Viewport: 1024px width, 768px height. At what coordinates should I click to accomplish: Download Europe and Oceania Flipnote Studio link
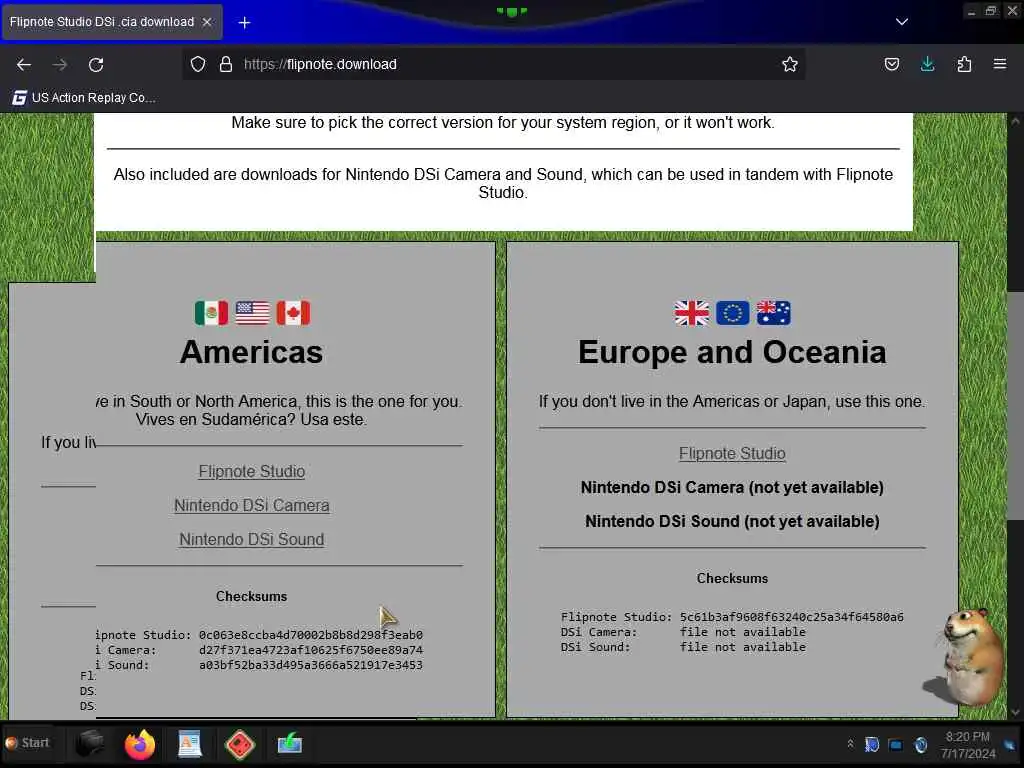(732, 453)
